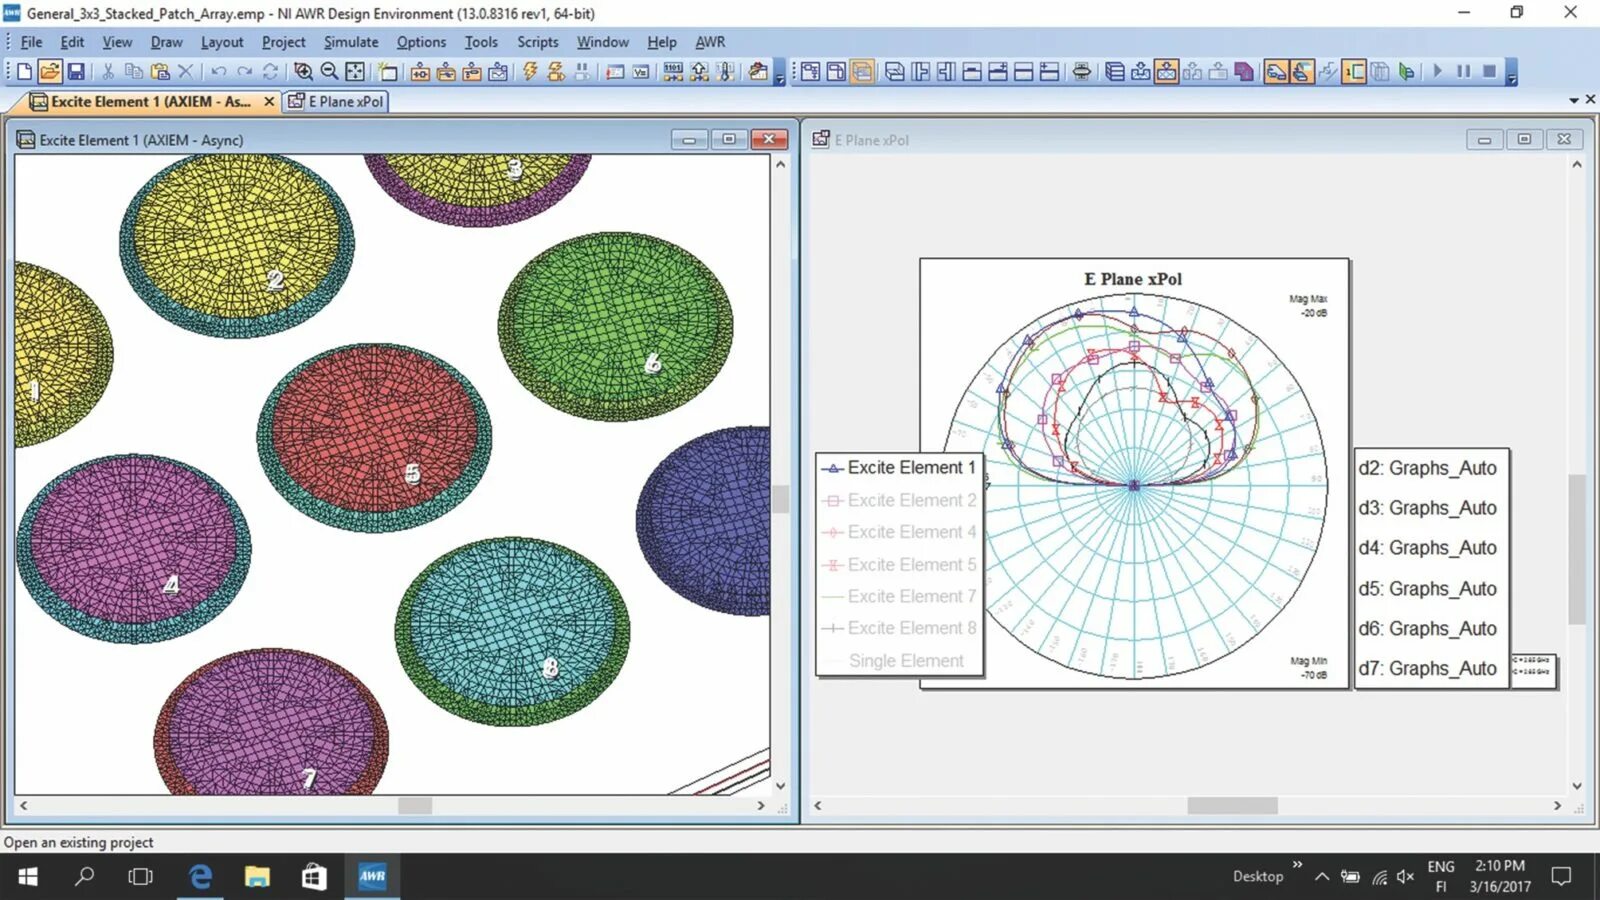The height and width of the screenshot is (900, 1600).
Task: Click the Open Project folder icon
Action: coord(50,71)
